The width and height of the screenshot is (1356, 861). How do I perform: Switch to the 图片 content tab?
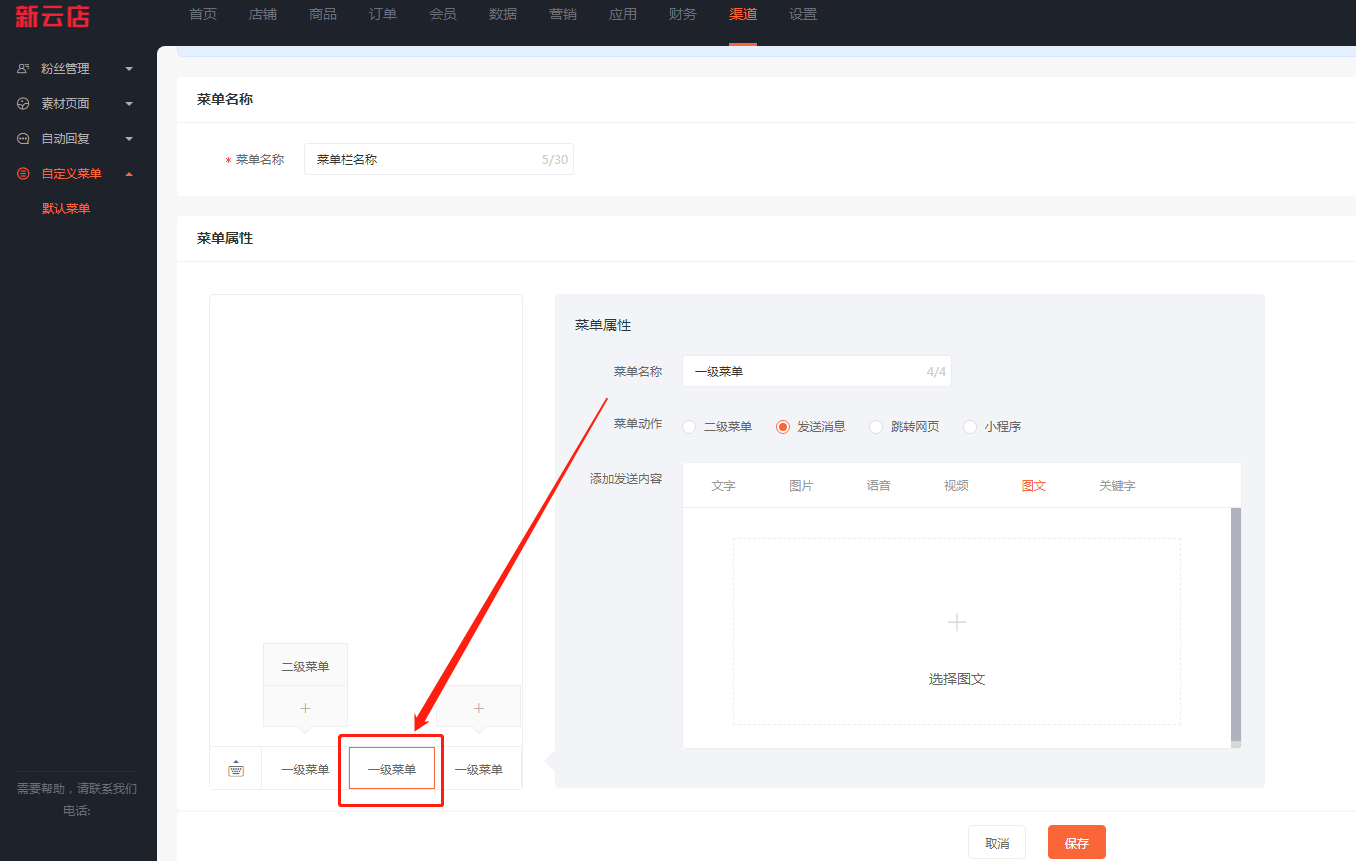click(801, 486)
